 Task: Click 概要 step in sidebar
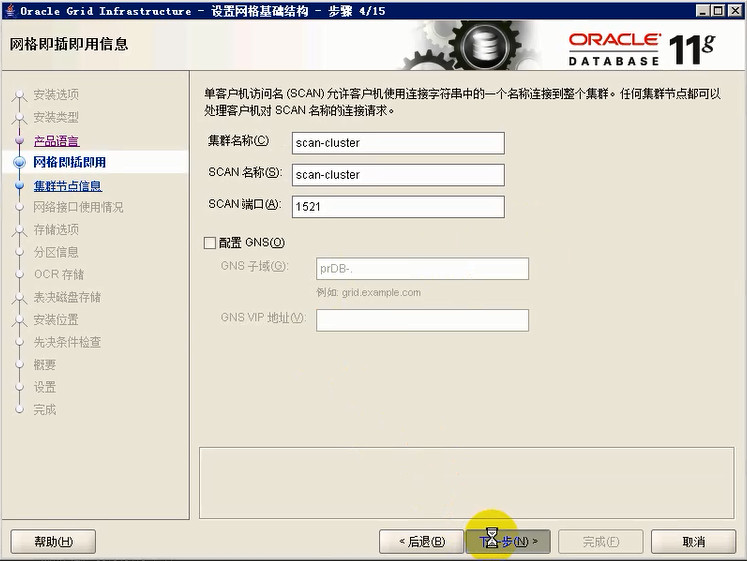click(x=45, y=364)
